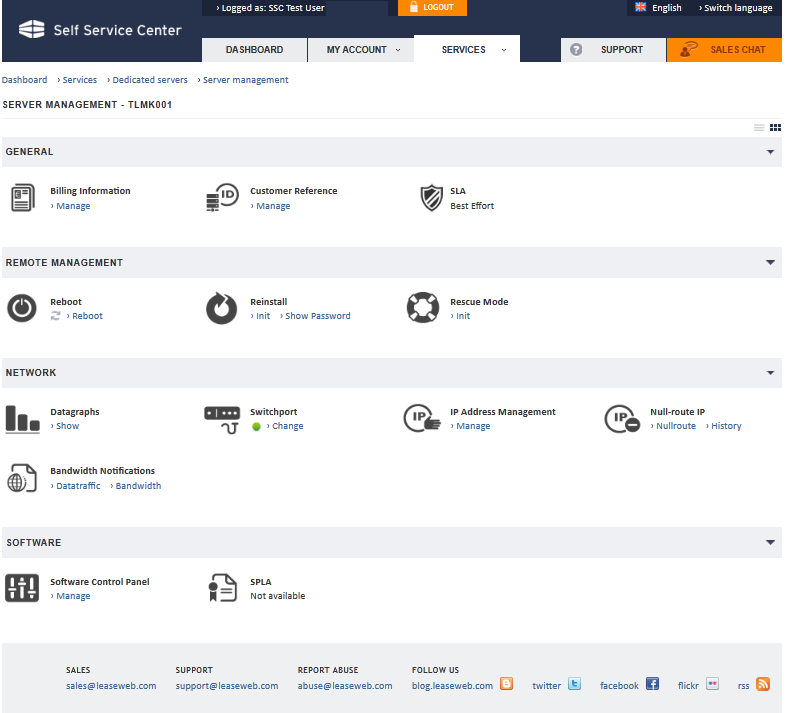Collapse the General section
This screenshot has width=787, height=713.
(x=770, y=153)
